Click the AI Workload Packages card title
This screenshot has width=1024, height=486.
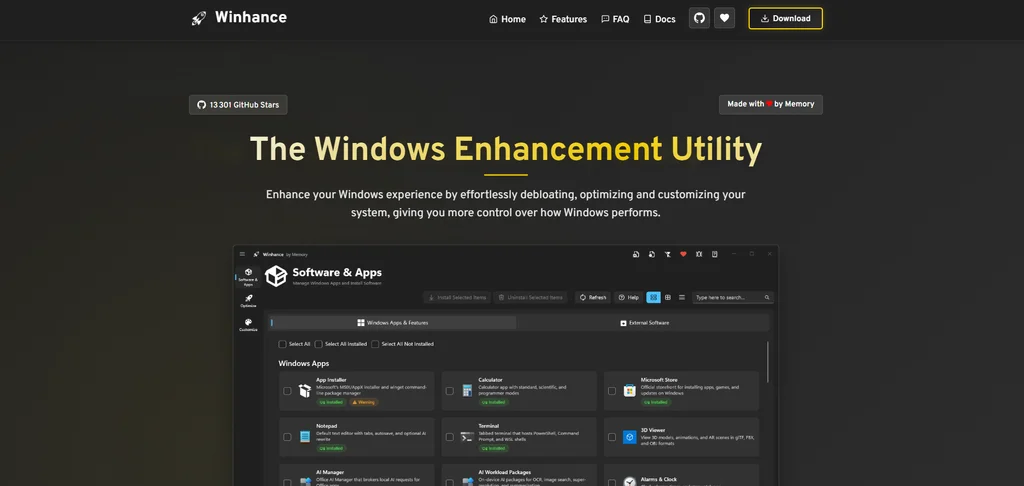505,472
